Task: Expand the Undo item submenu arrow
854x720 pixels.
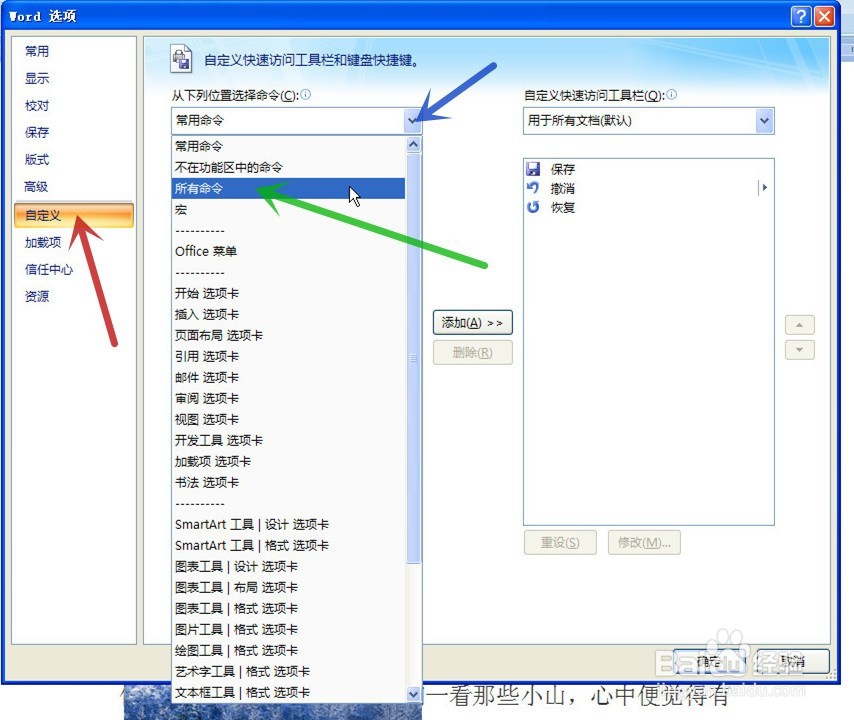Action: [x=764, y=188]
